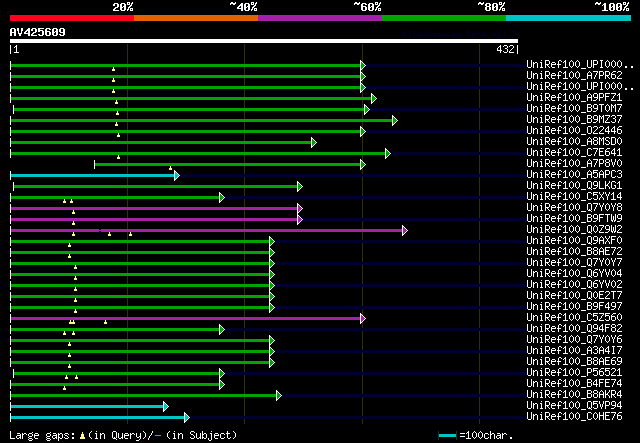640x443 pixels.
Task: Select the UniRef100_Q0Z9W2 label text
Action: (x=574, y=230)
